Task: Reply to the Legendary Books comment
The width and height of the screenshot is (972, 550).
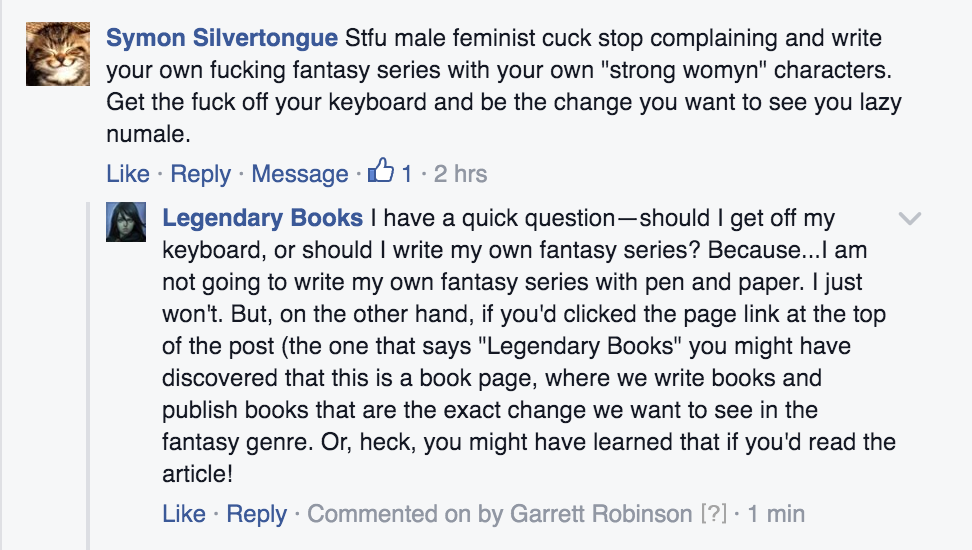Action: 256,514
